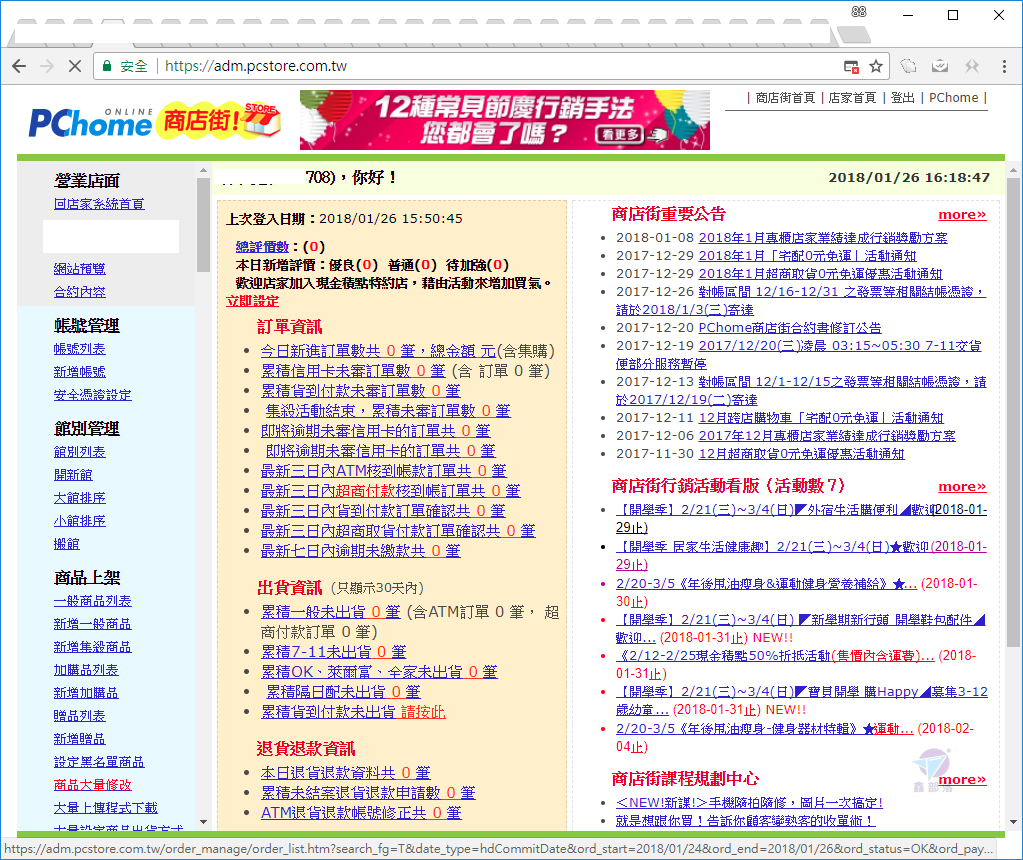Open the PChome top link
The width and height of the screenshot is (1023, 860).
point(953,98)
